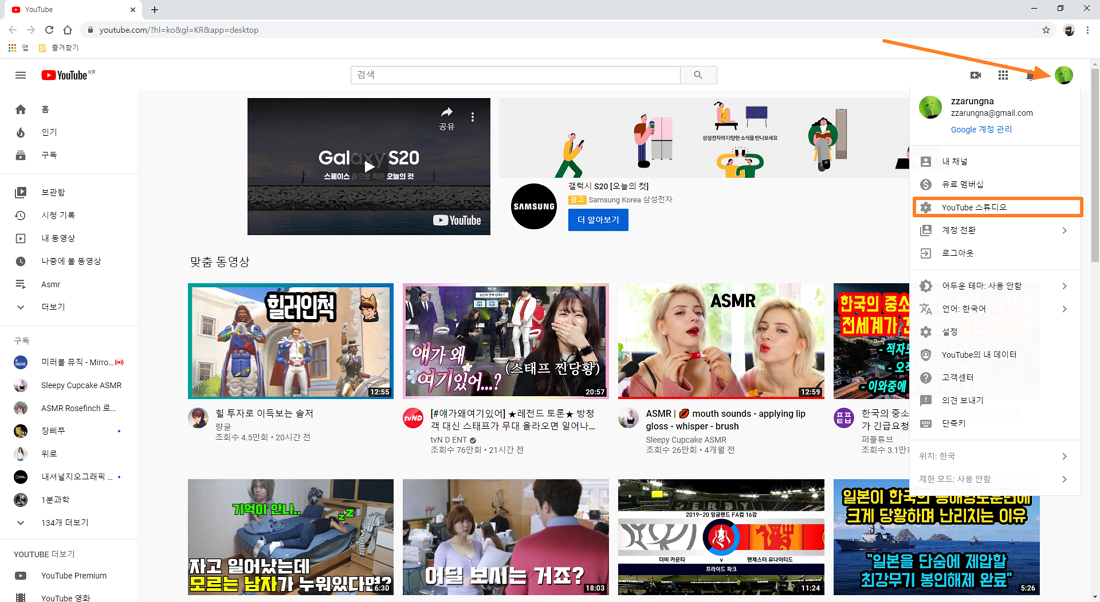Click the Google 계정 관리 link
Viewport: 1100px width, 602px height.
981,130
